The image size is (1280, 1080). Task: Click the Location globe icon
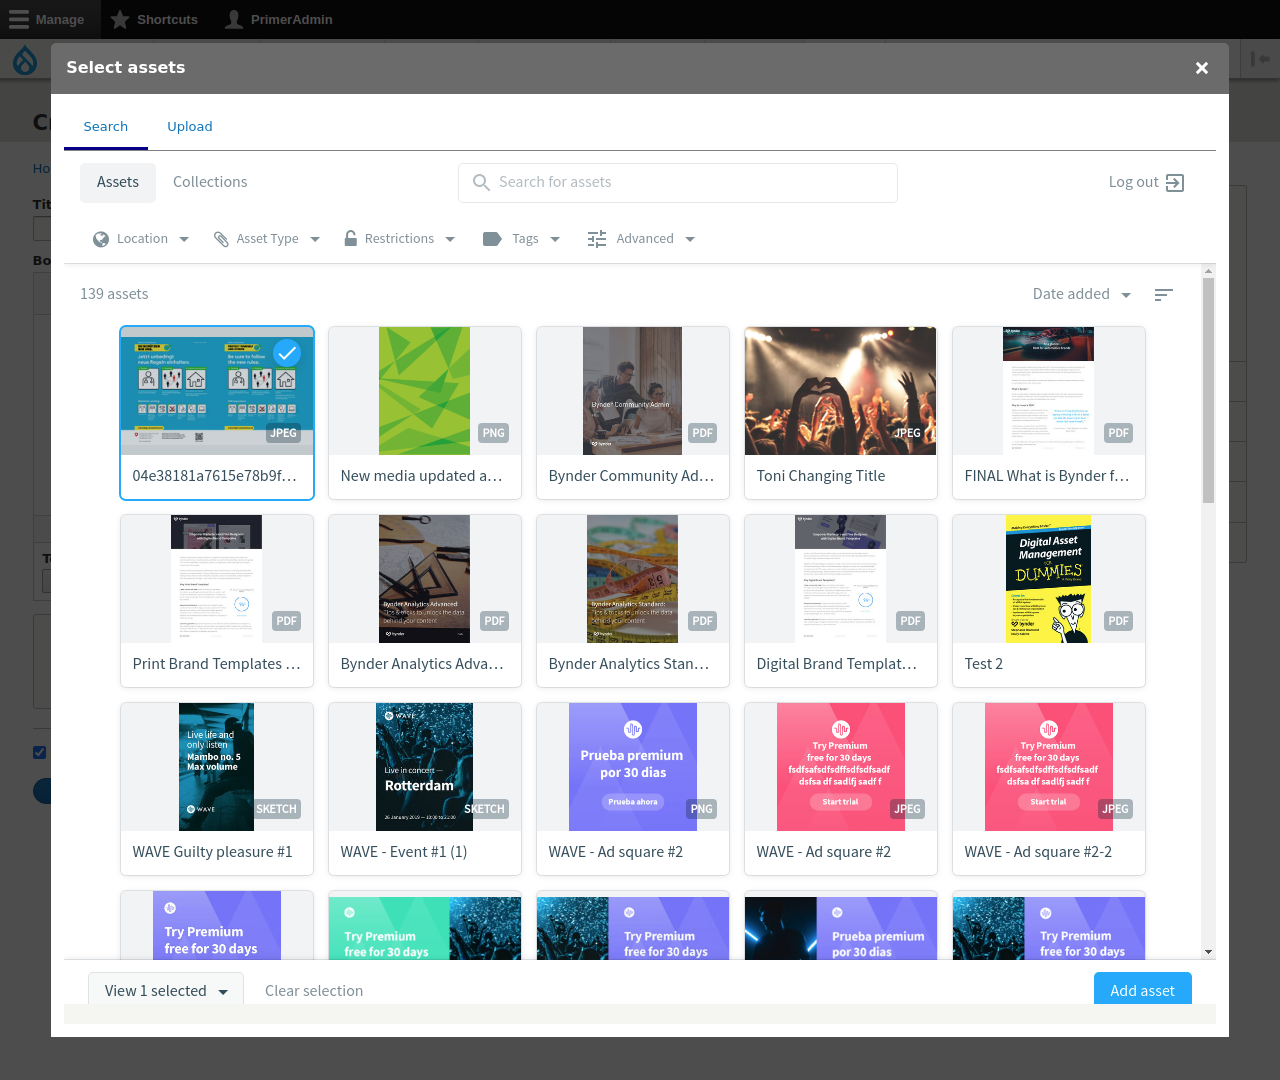101,239
